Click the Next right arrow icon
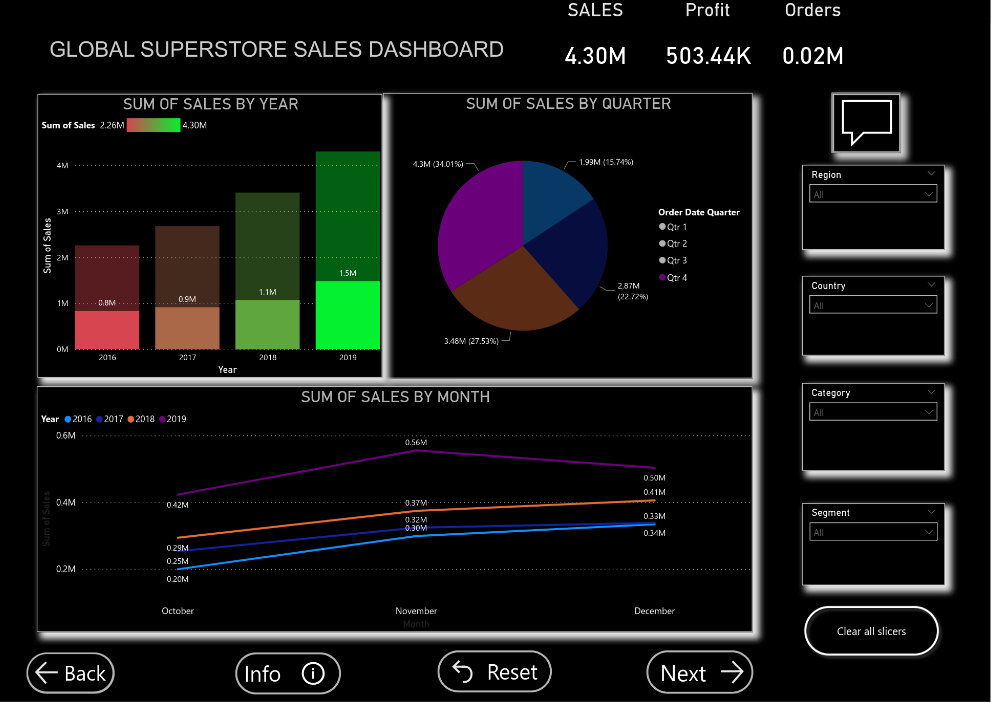 pos(732,672)
